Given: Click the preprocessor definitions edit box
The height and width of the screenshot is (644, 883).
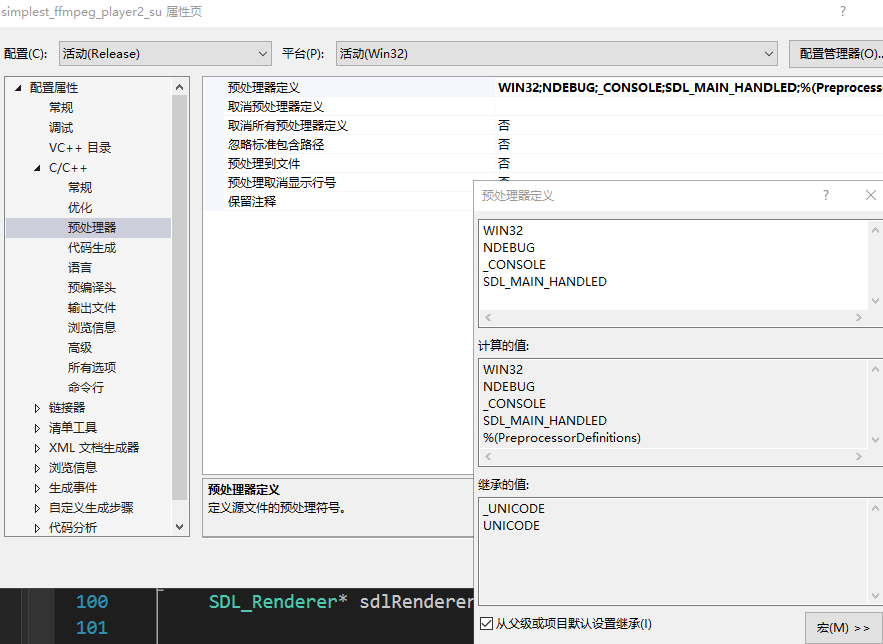Looking at the screenshot, I should click(x=672, y=265).
